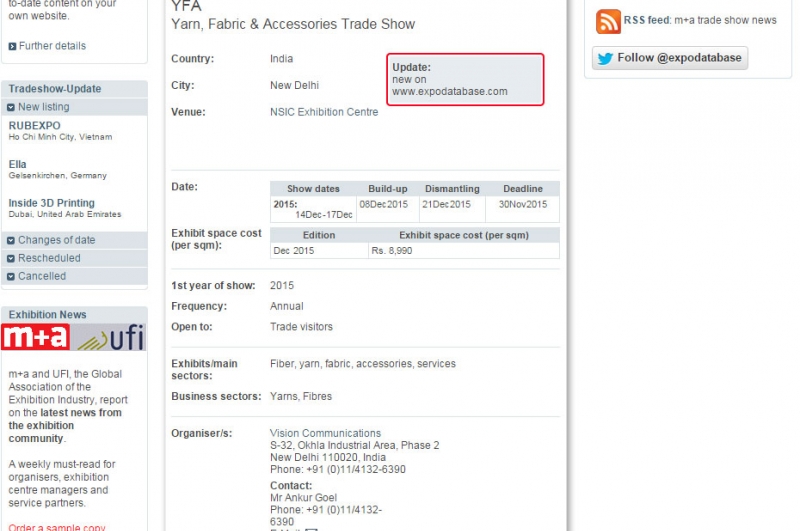This screenshot has width=800, height=531.
Task: Click the UFI logo image
Action: click(x=110, y=338)
